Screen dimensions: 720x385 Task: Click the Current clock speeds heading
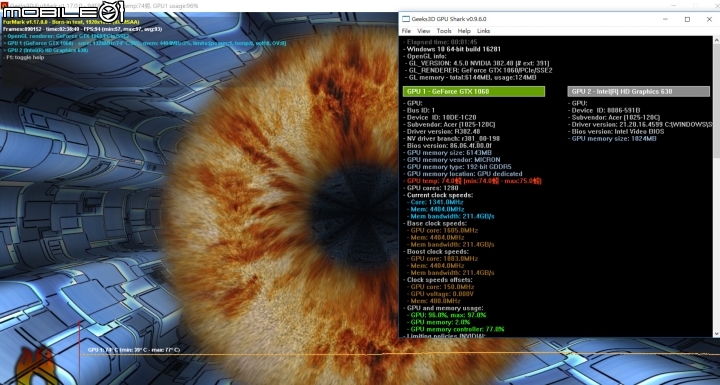[438, 195]
